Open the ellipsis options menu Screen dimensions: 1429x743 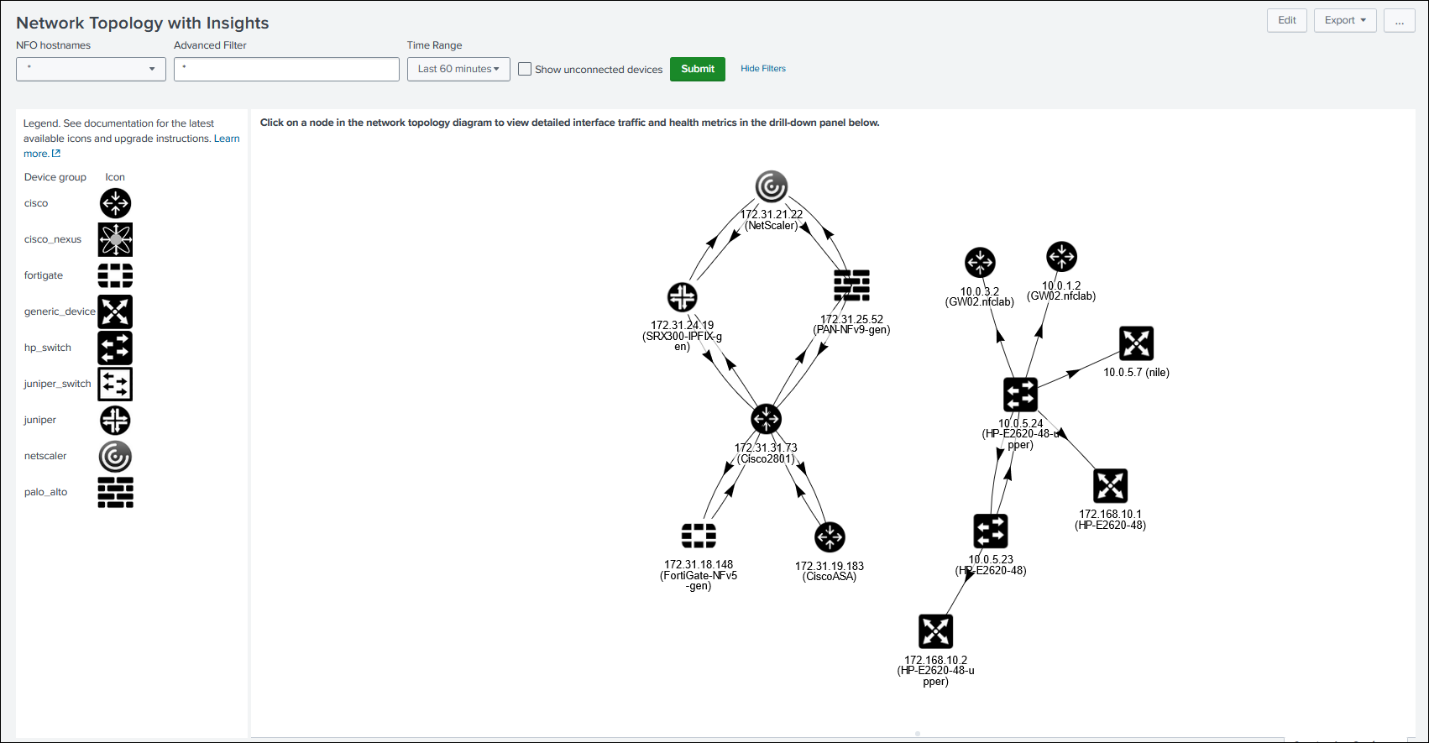pyautogui.click(x=1399, y=21)
